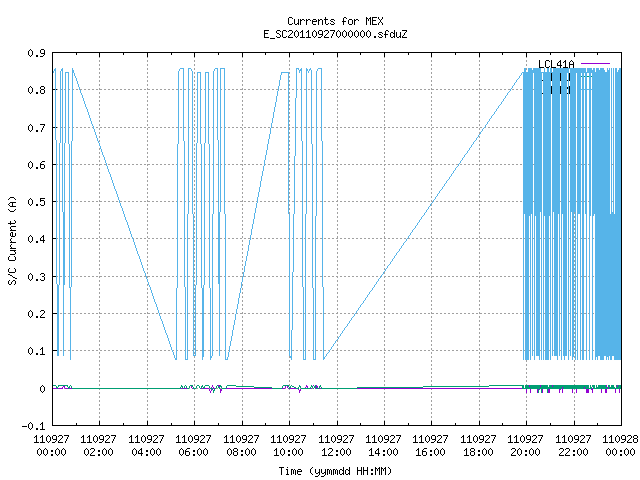Image resolution: width=640 pixels, height=480 pixels.
Task: Click the 0.6 y-axis tick label
Action: click(36, 165)
